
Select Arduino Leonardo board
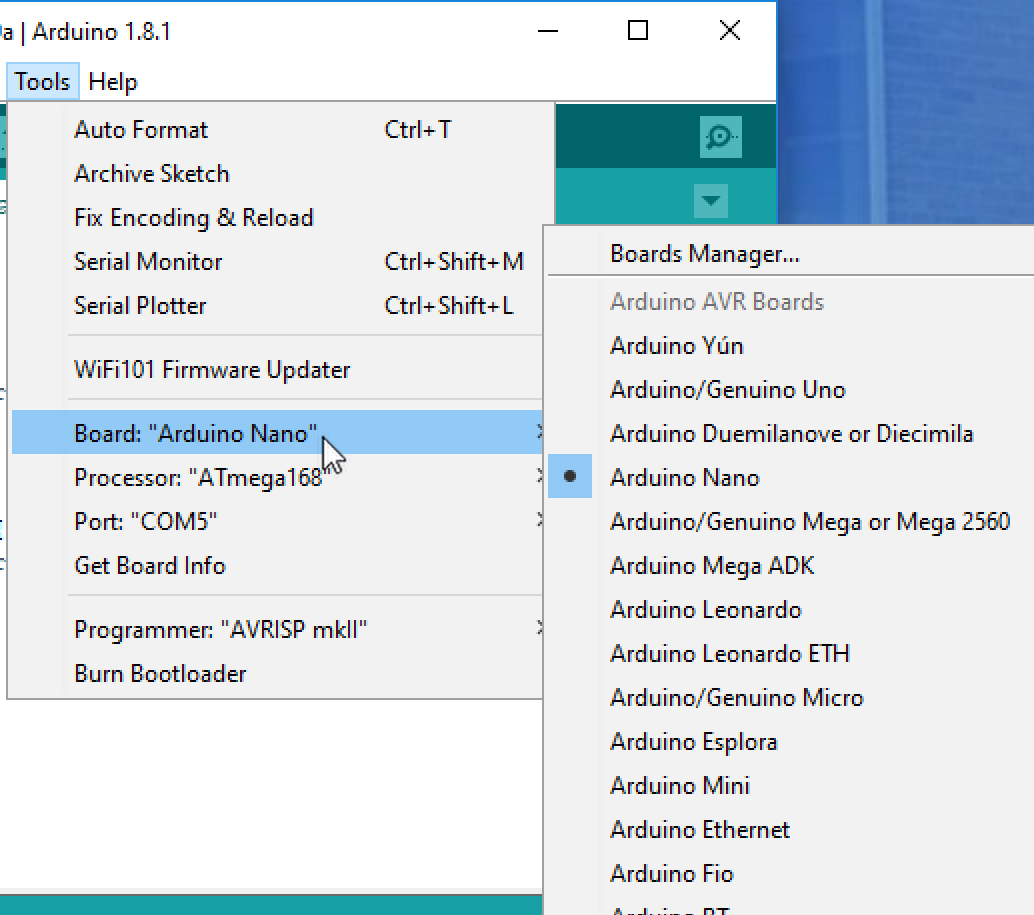pos(790,610)
